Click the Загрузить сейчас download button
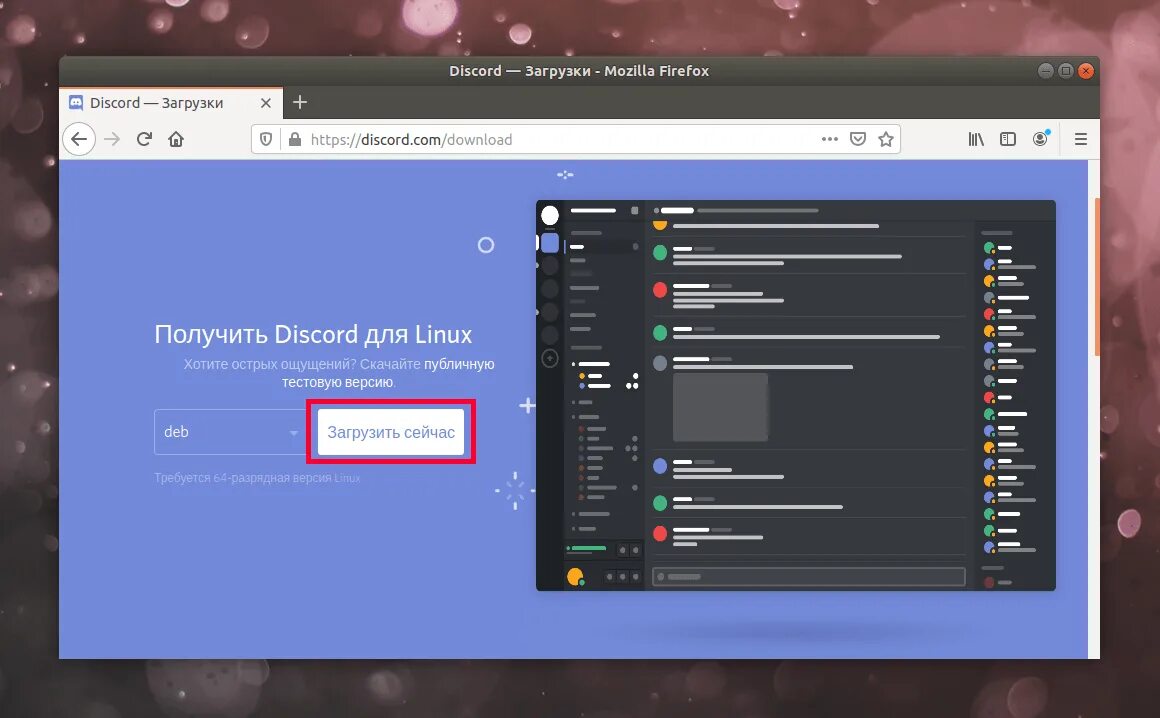 (x=391, y=432)
